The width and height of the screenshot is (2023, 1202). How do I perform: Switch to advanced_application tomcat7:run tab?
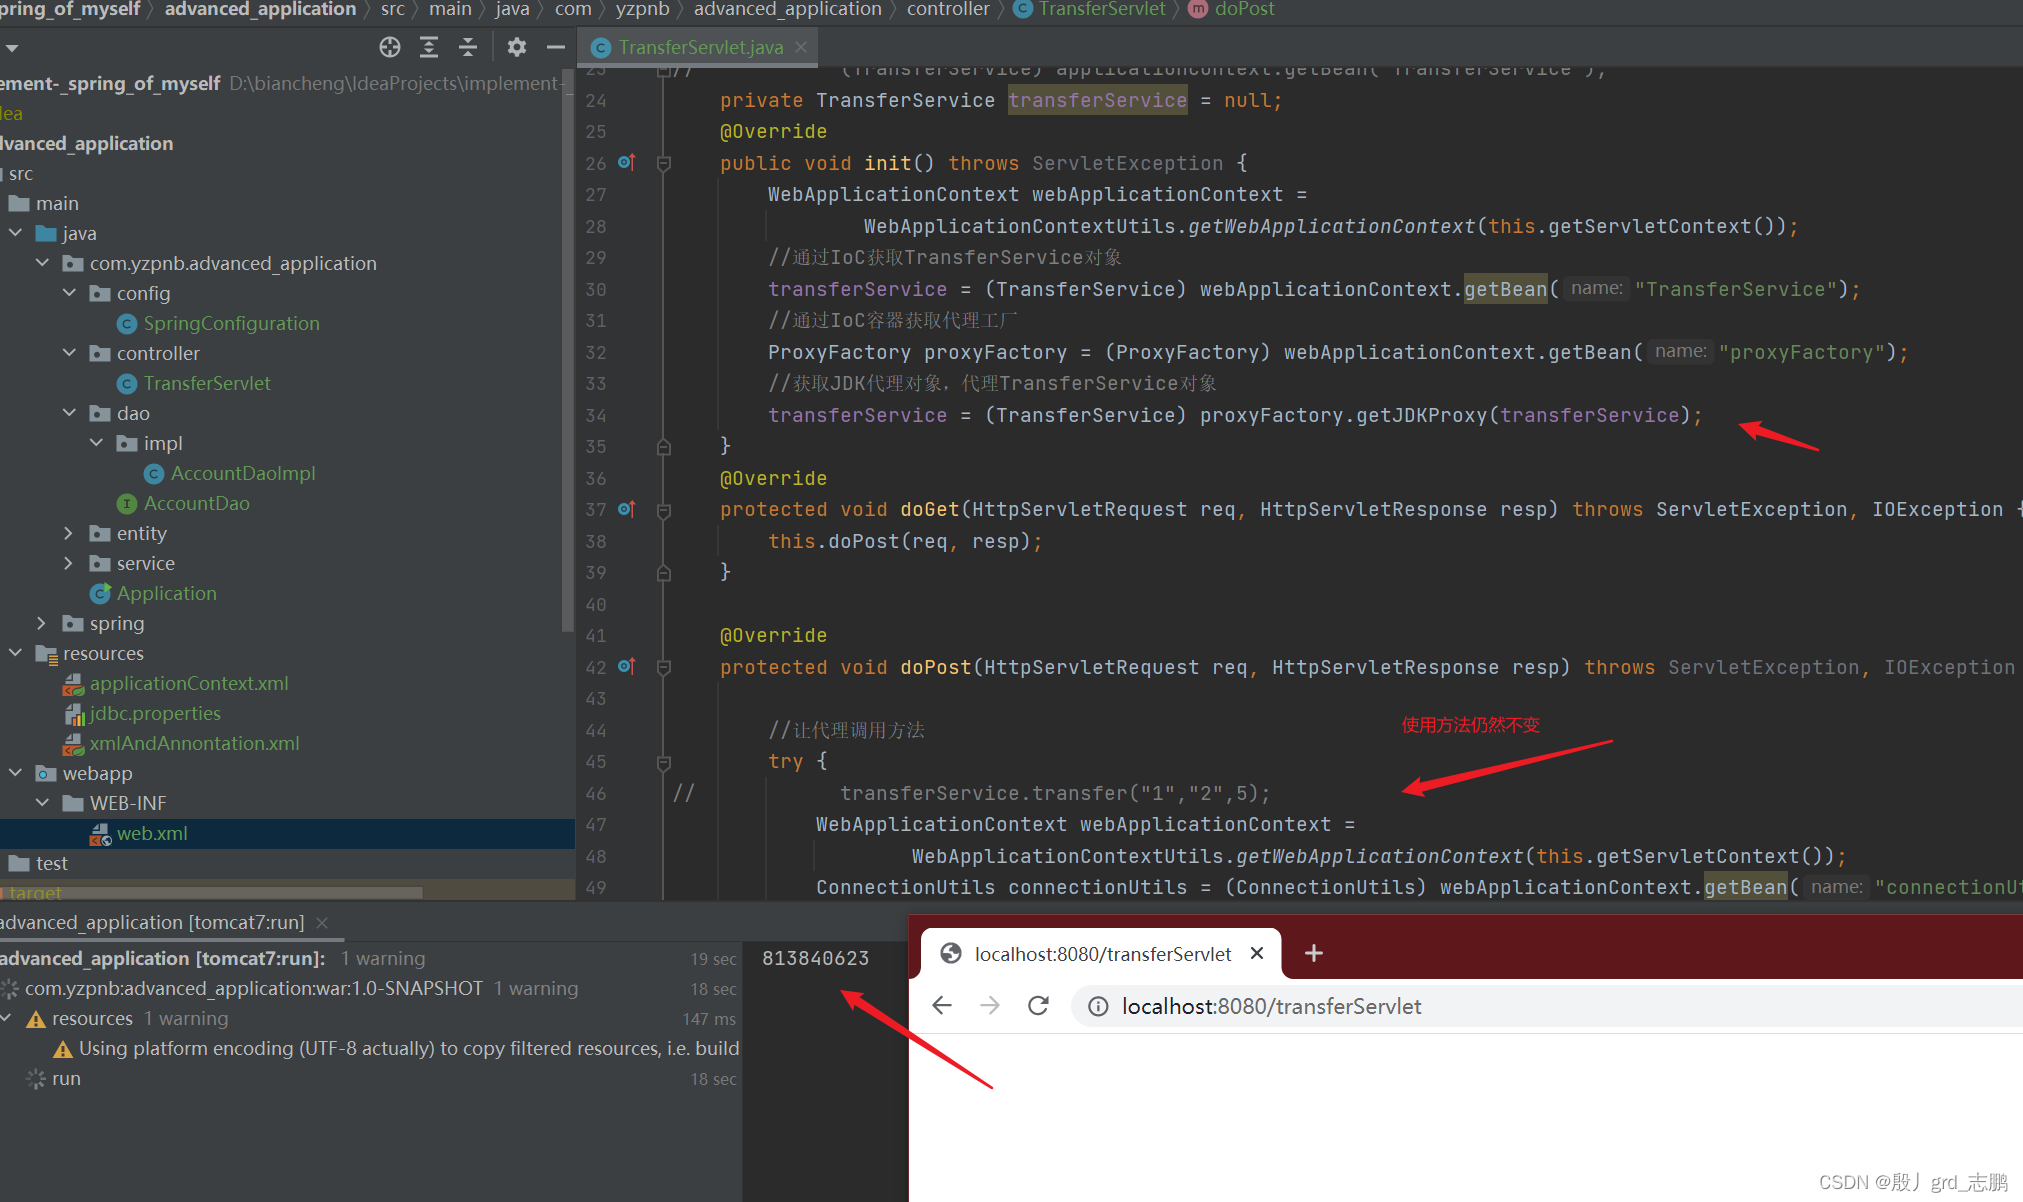[152, 922]
